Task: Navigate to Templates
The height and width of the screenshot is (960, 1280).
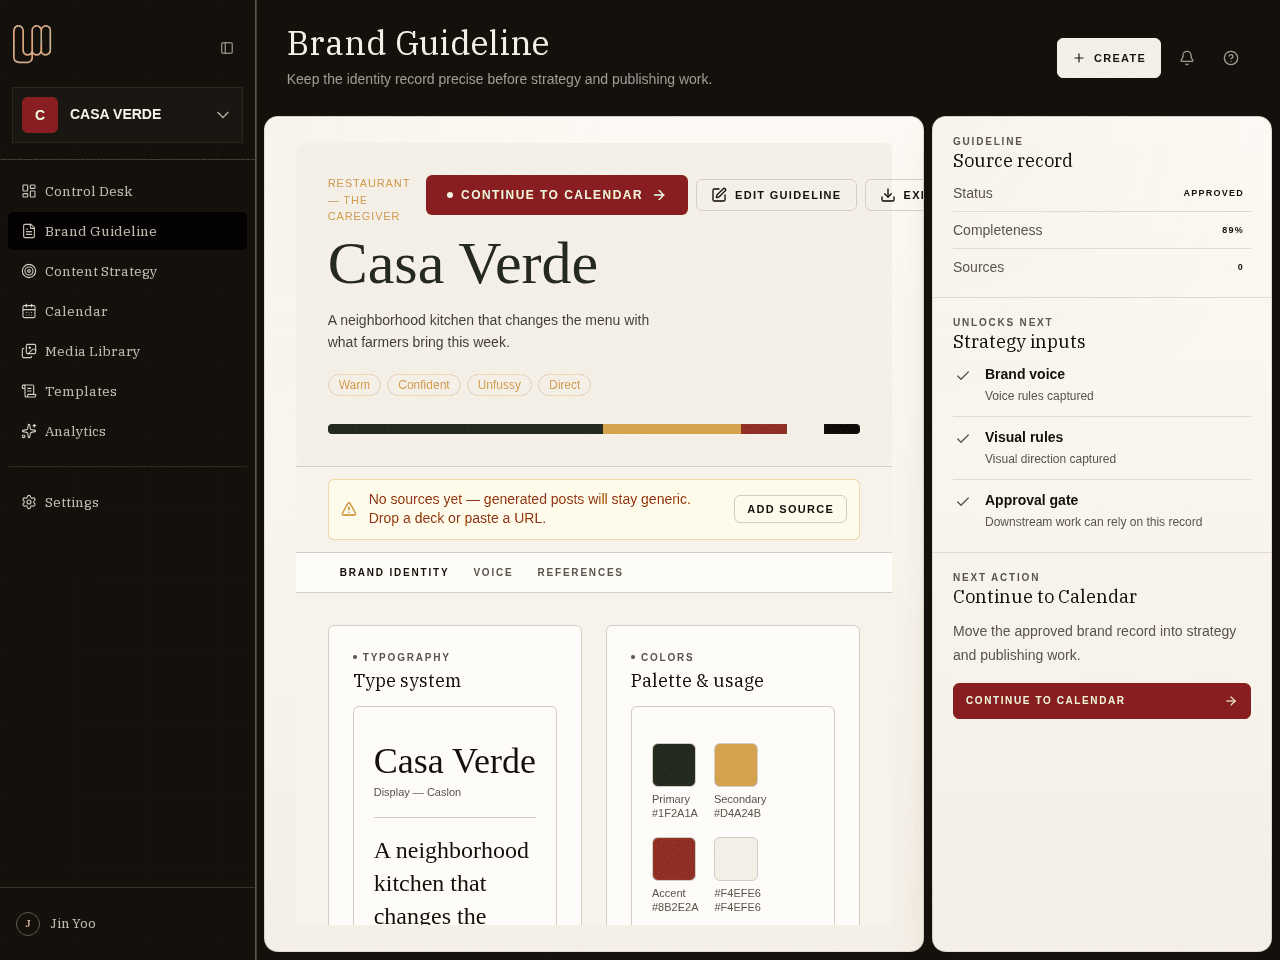Action: [127, 391]
